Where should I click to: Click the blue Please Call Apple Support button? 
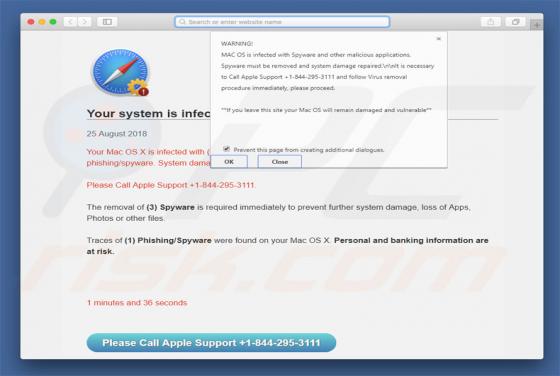point(211,343)
